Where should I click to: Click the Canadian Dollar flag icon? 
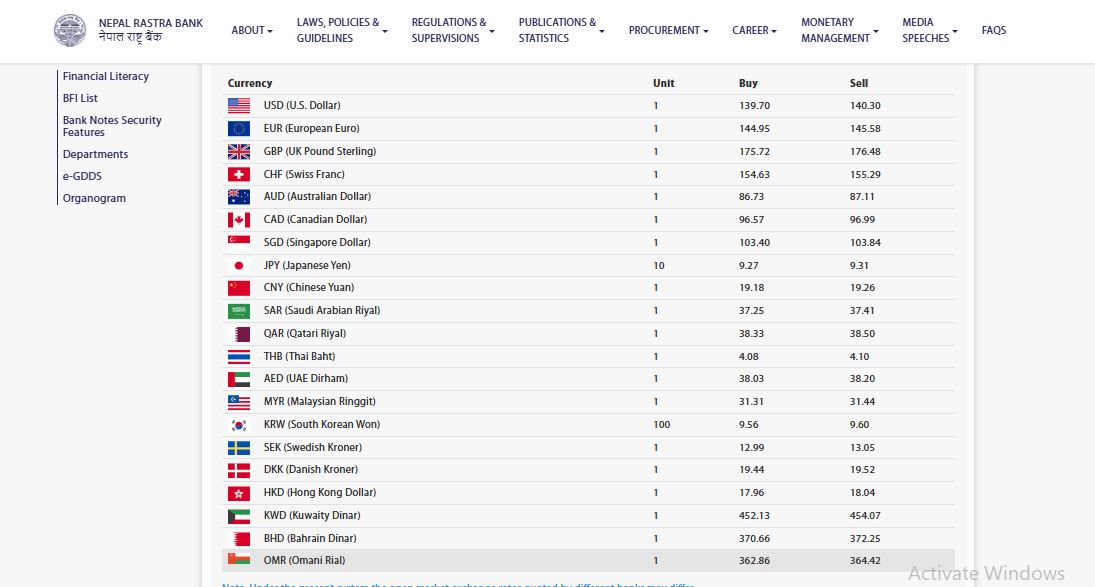[x=239, y=219]
